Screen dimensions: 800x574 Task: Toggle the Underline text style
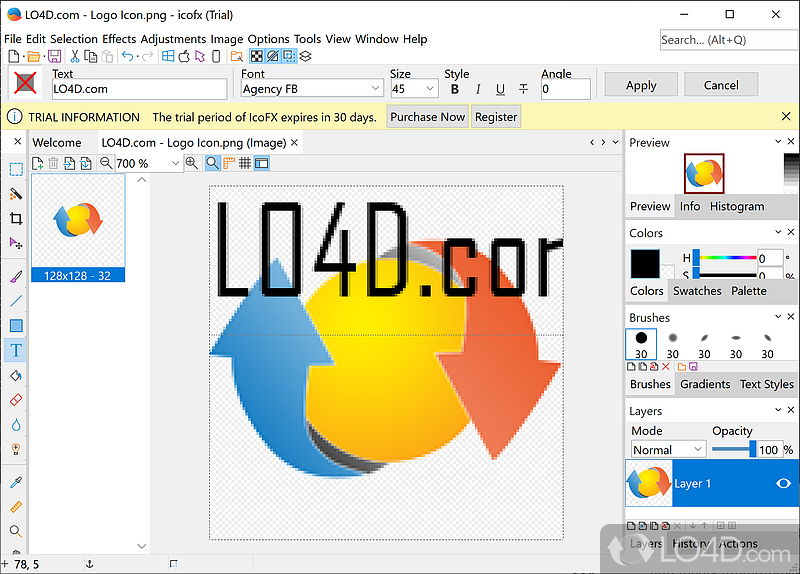pos(501,89)
